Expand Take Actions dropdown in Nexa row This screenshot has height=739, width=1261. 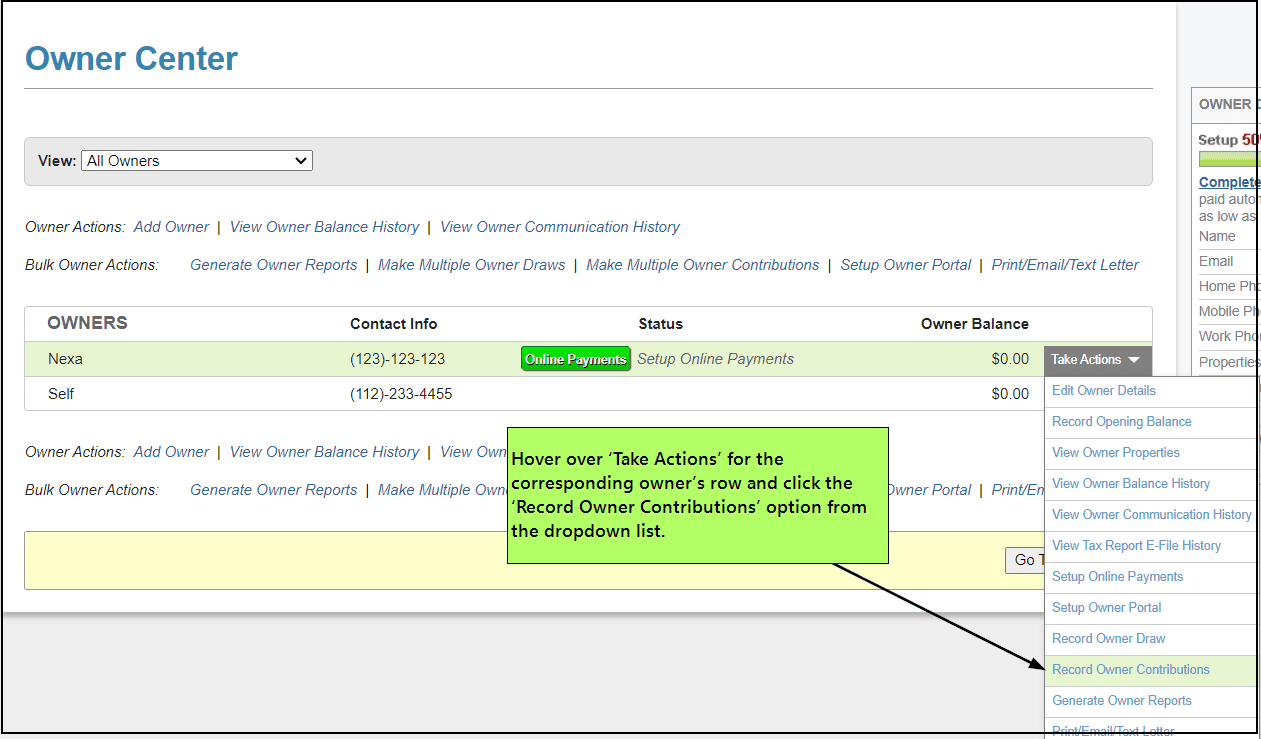[x=1096, y=360]
